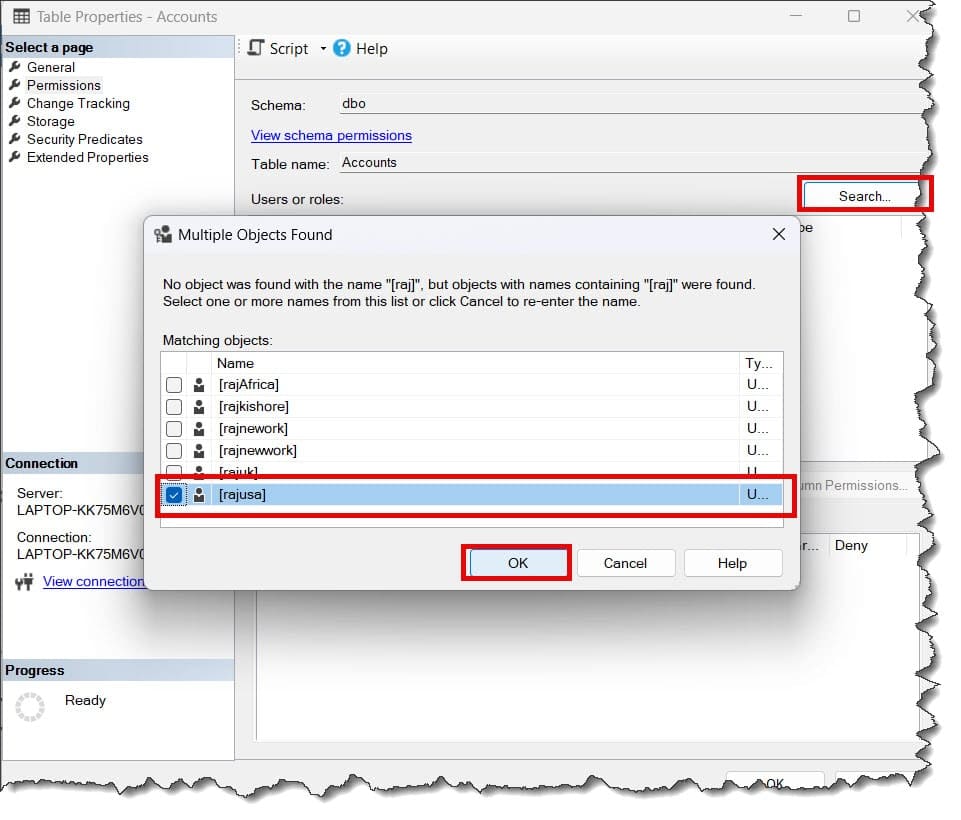961x820 pixels.
Task: Check the [rajAfrica] checkbox
Action: pos(174,384)
